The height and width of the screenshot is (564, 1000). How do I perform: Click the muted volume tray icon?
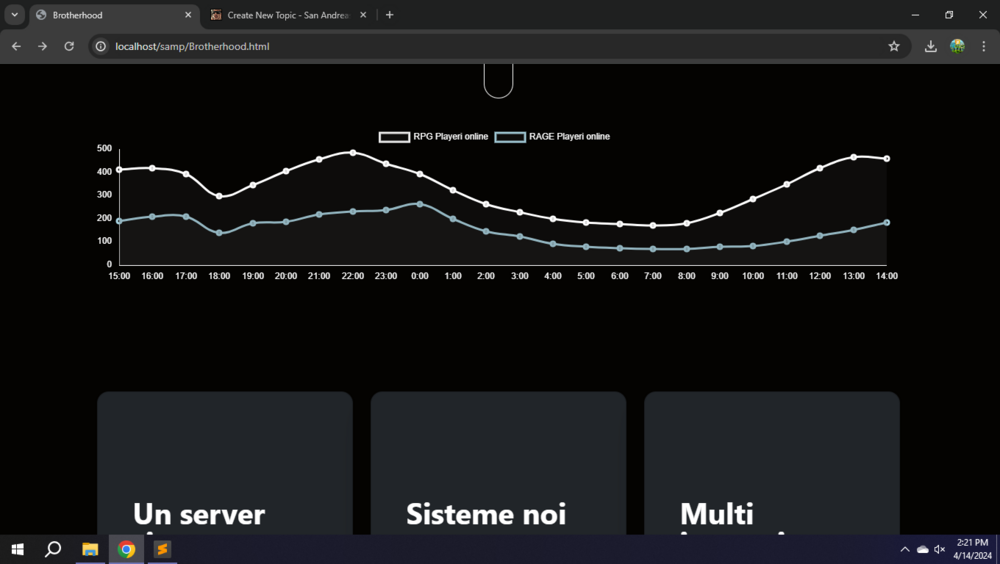click(939, 549)
